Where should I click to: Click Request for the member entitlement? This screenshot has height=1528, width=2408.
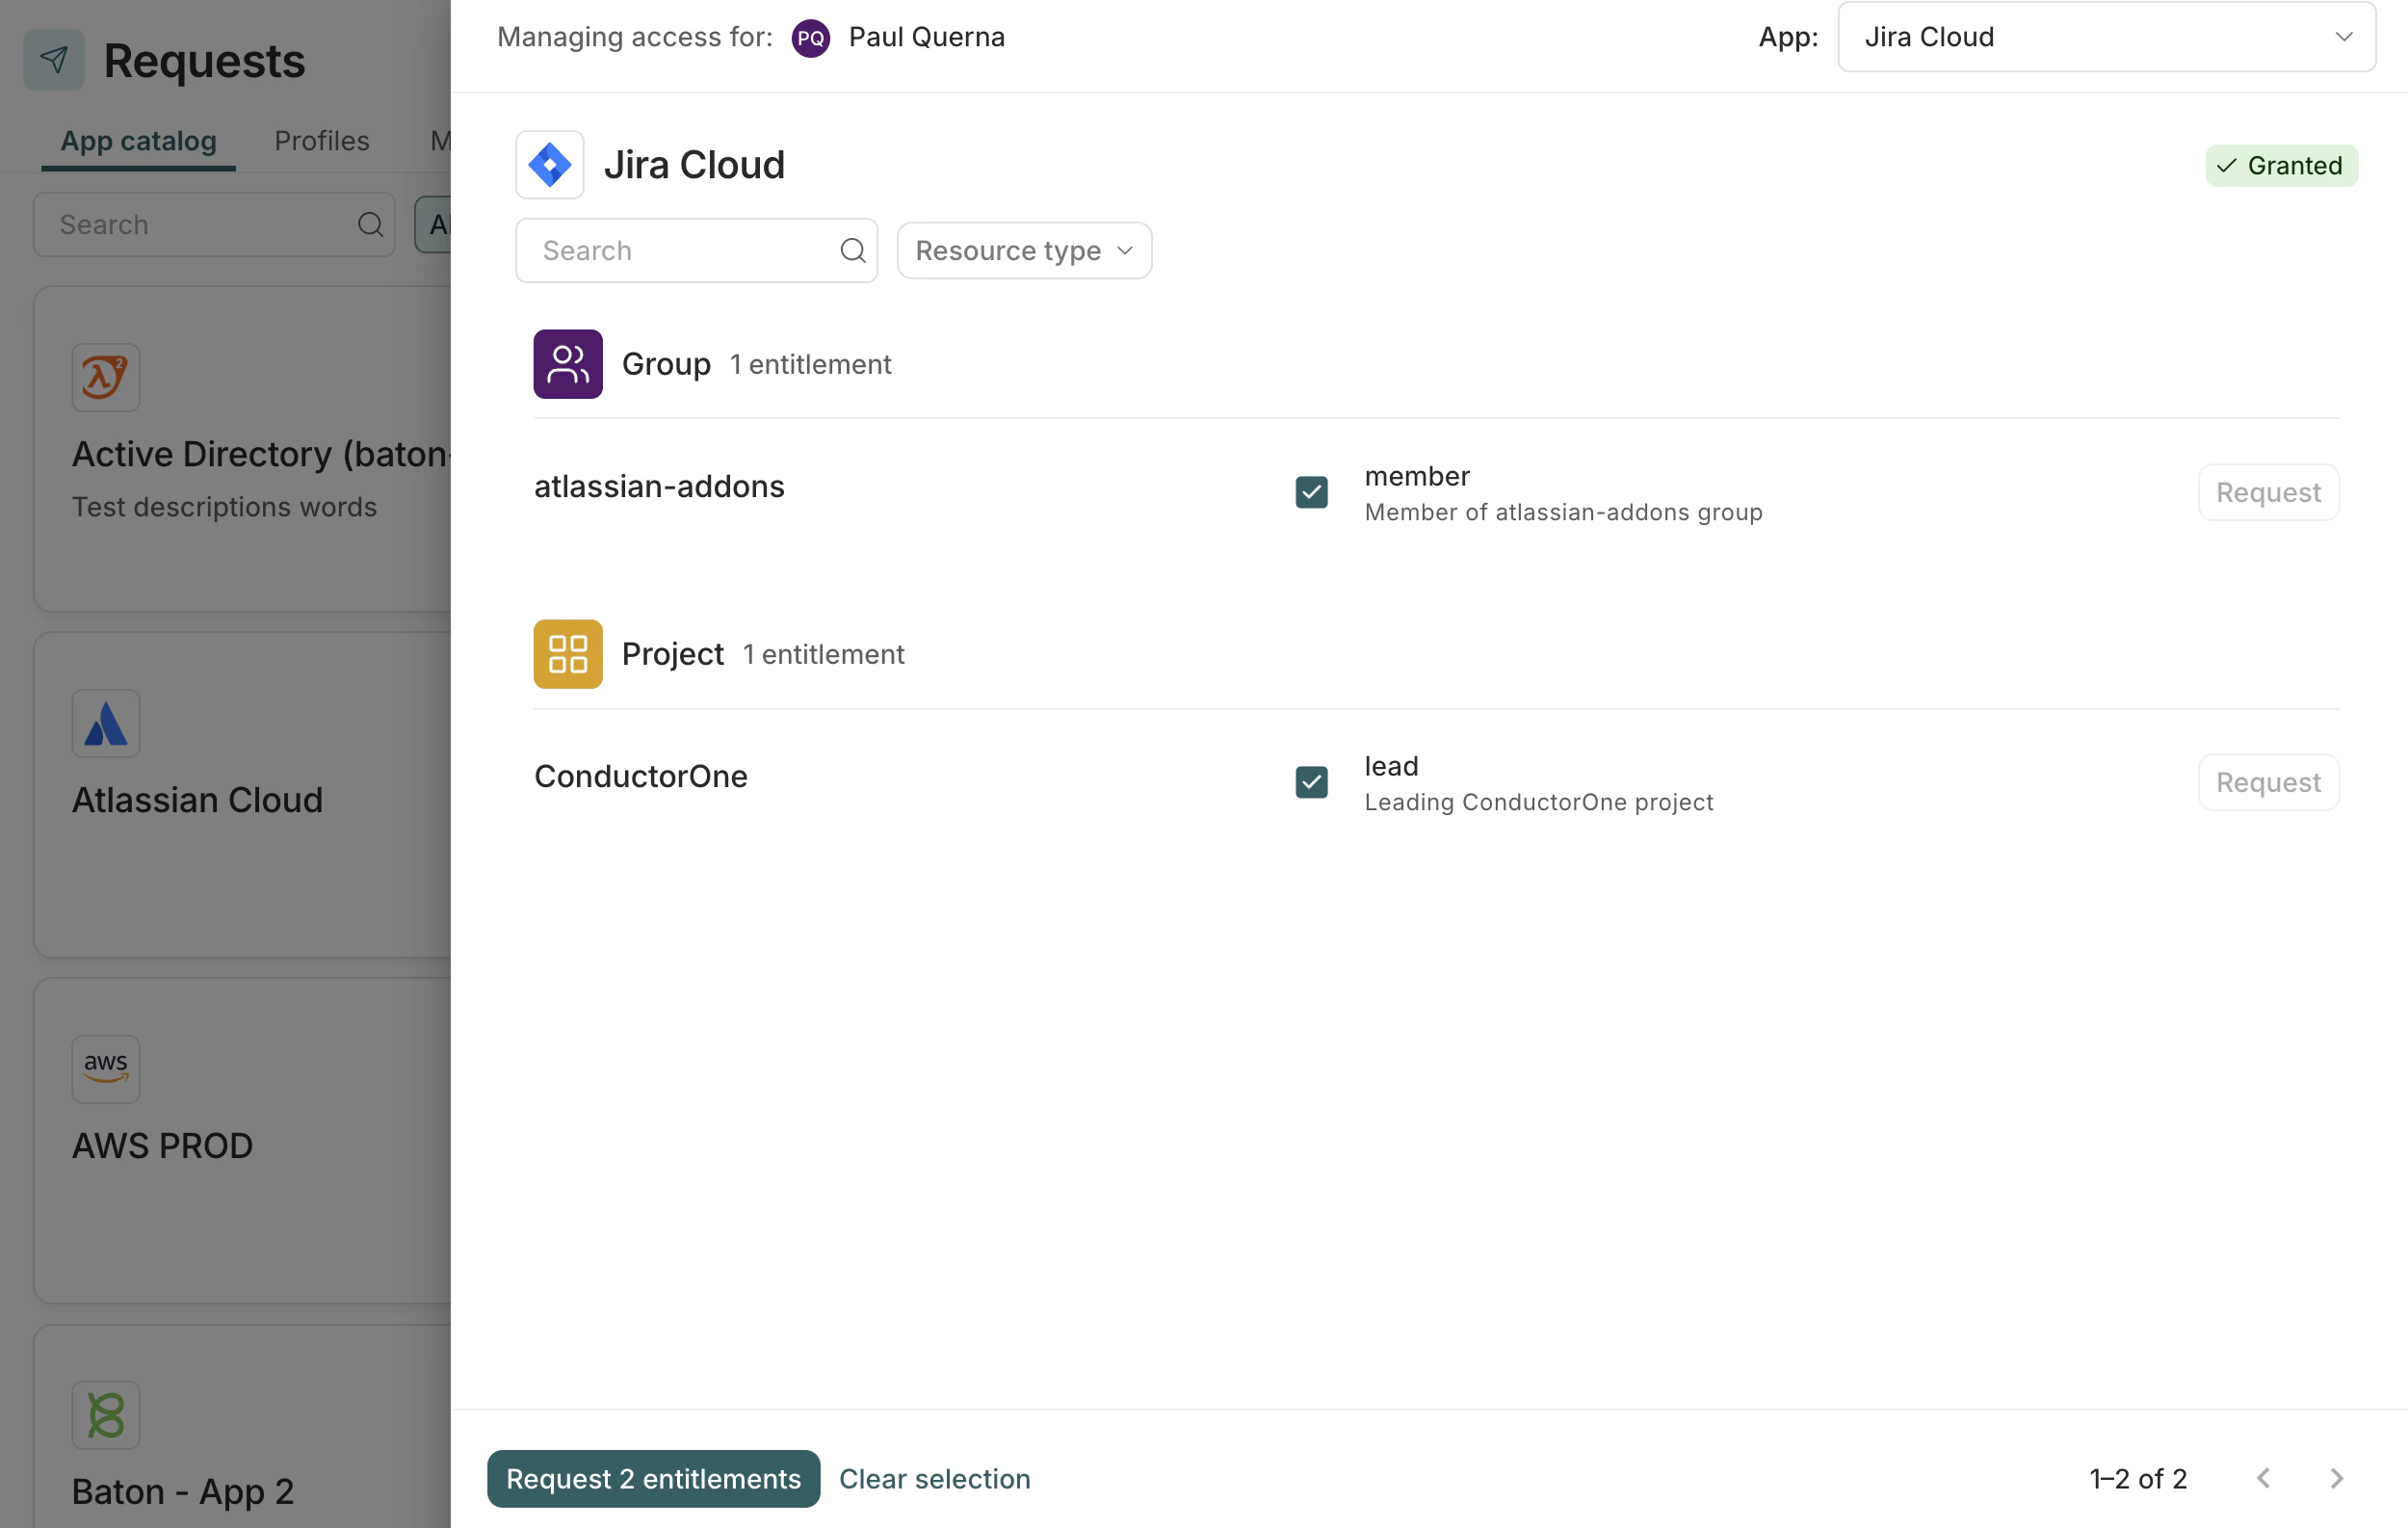click(x=2269, y=492)
